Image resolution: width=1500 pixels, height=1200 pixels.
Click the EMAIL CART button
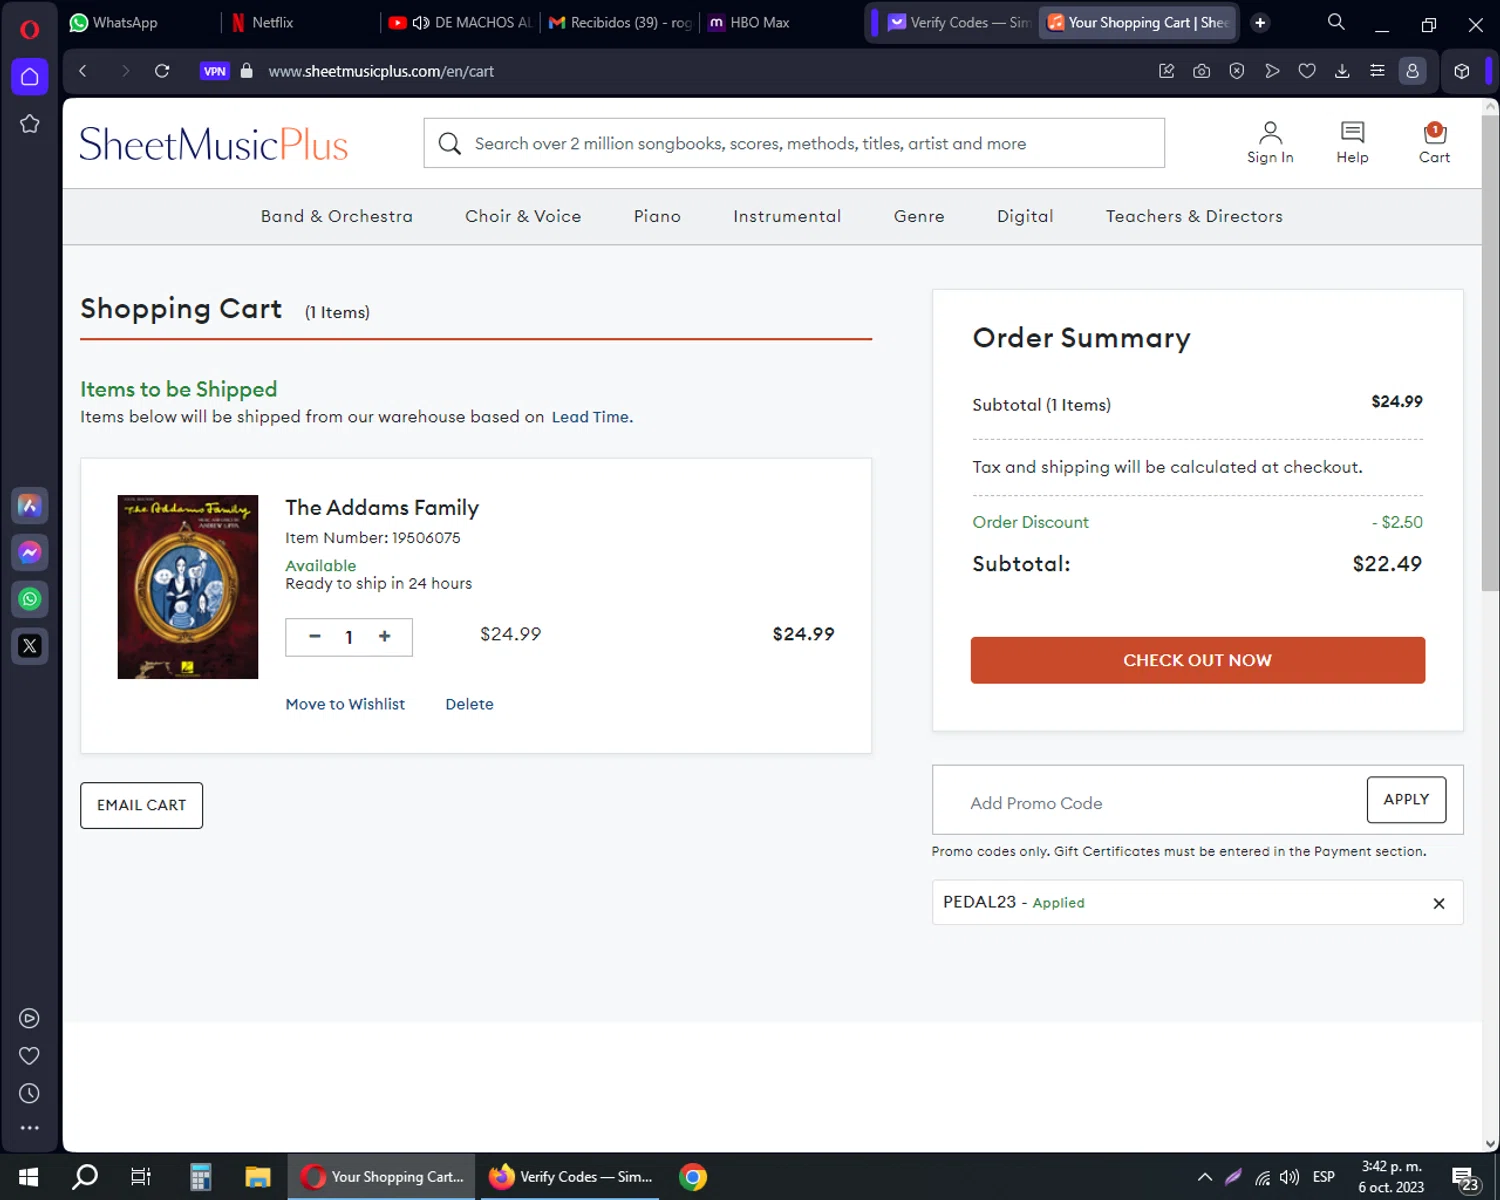coord(141,805)
